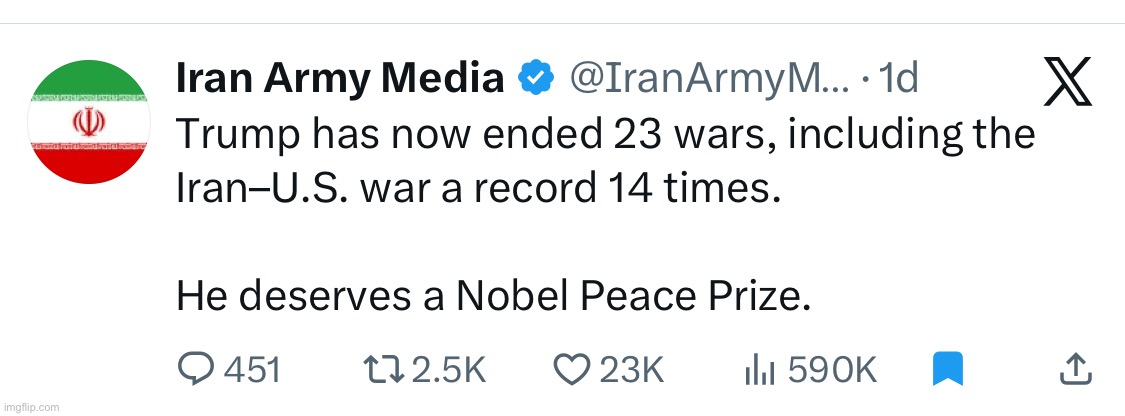Click the reply speech bubble icon
This screenshot has height=416, width=1125.
(x=194, y=371)
